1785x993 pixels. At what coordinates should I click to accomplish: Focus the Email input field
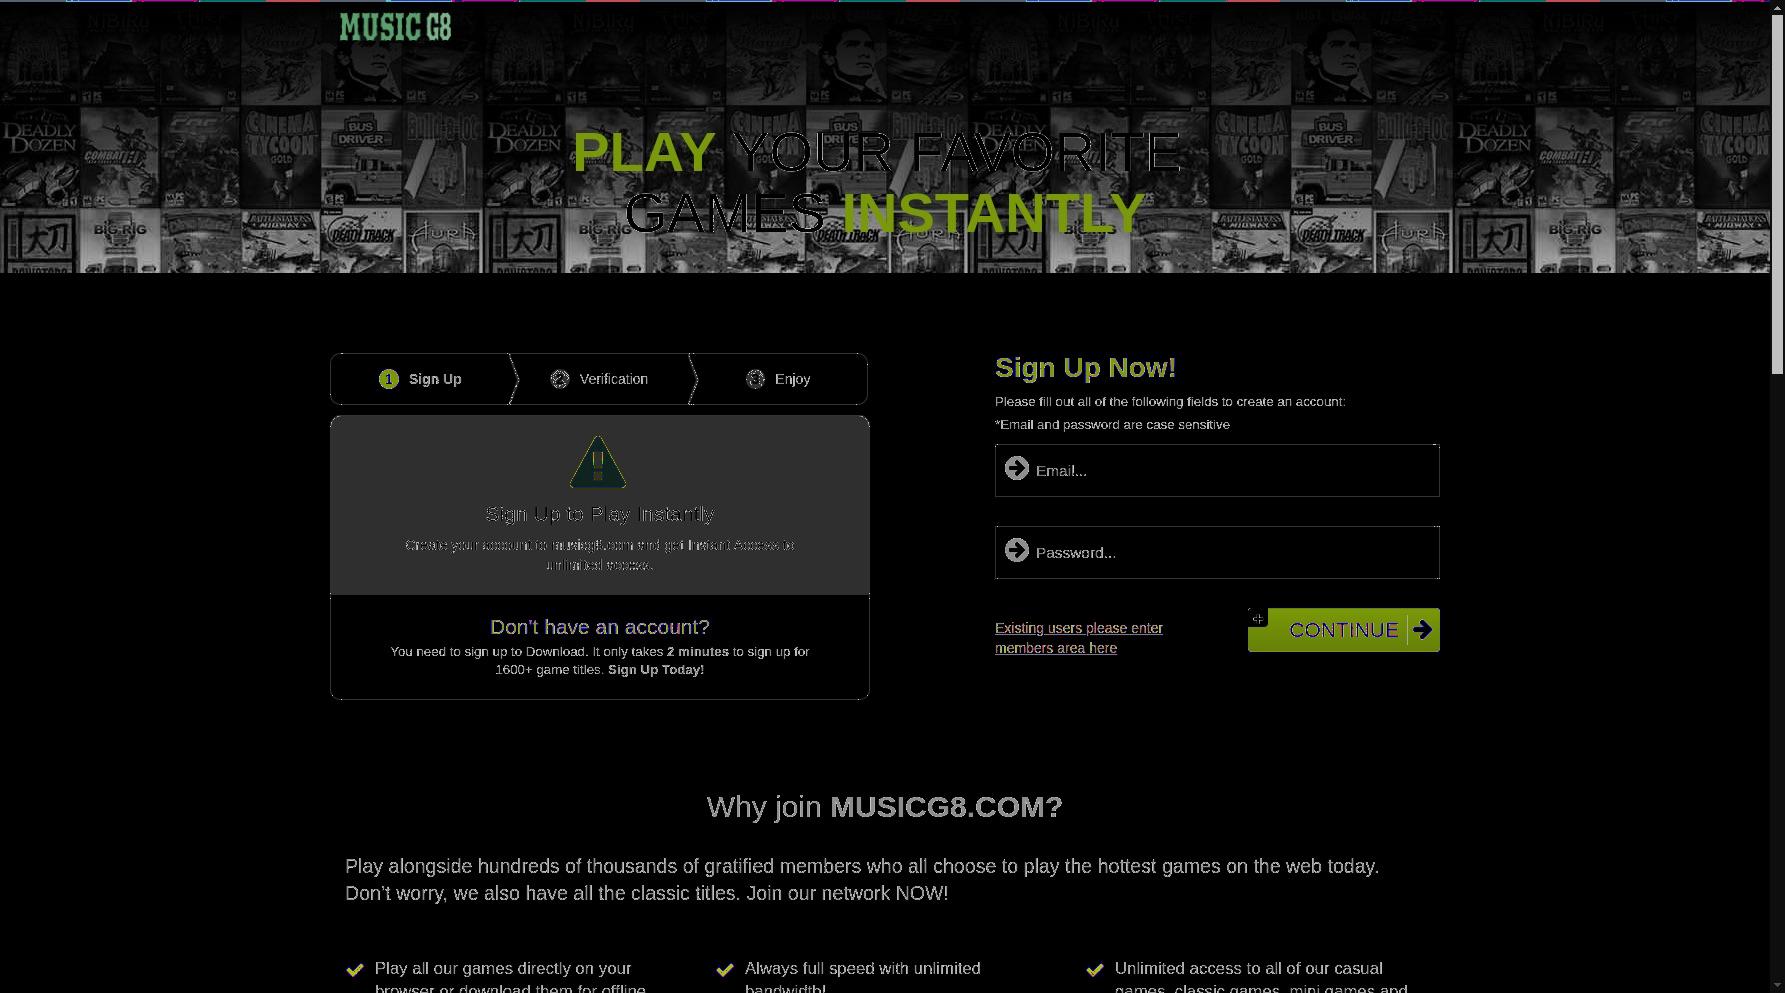pyautogui.click(x=1217, y=470)
